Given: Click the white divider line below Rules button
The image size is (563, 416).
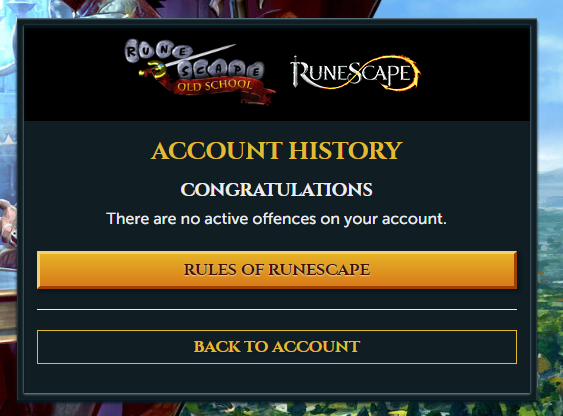Looking at the screenshot, I should tap(277, 309).
